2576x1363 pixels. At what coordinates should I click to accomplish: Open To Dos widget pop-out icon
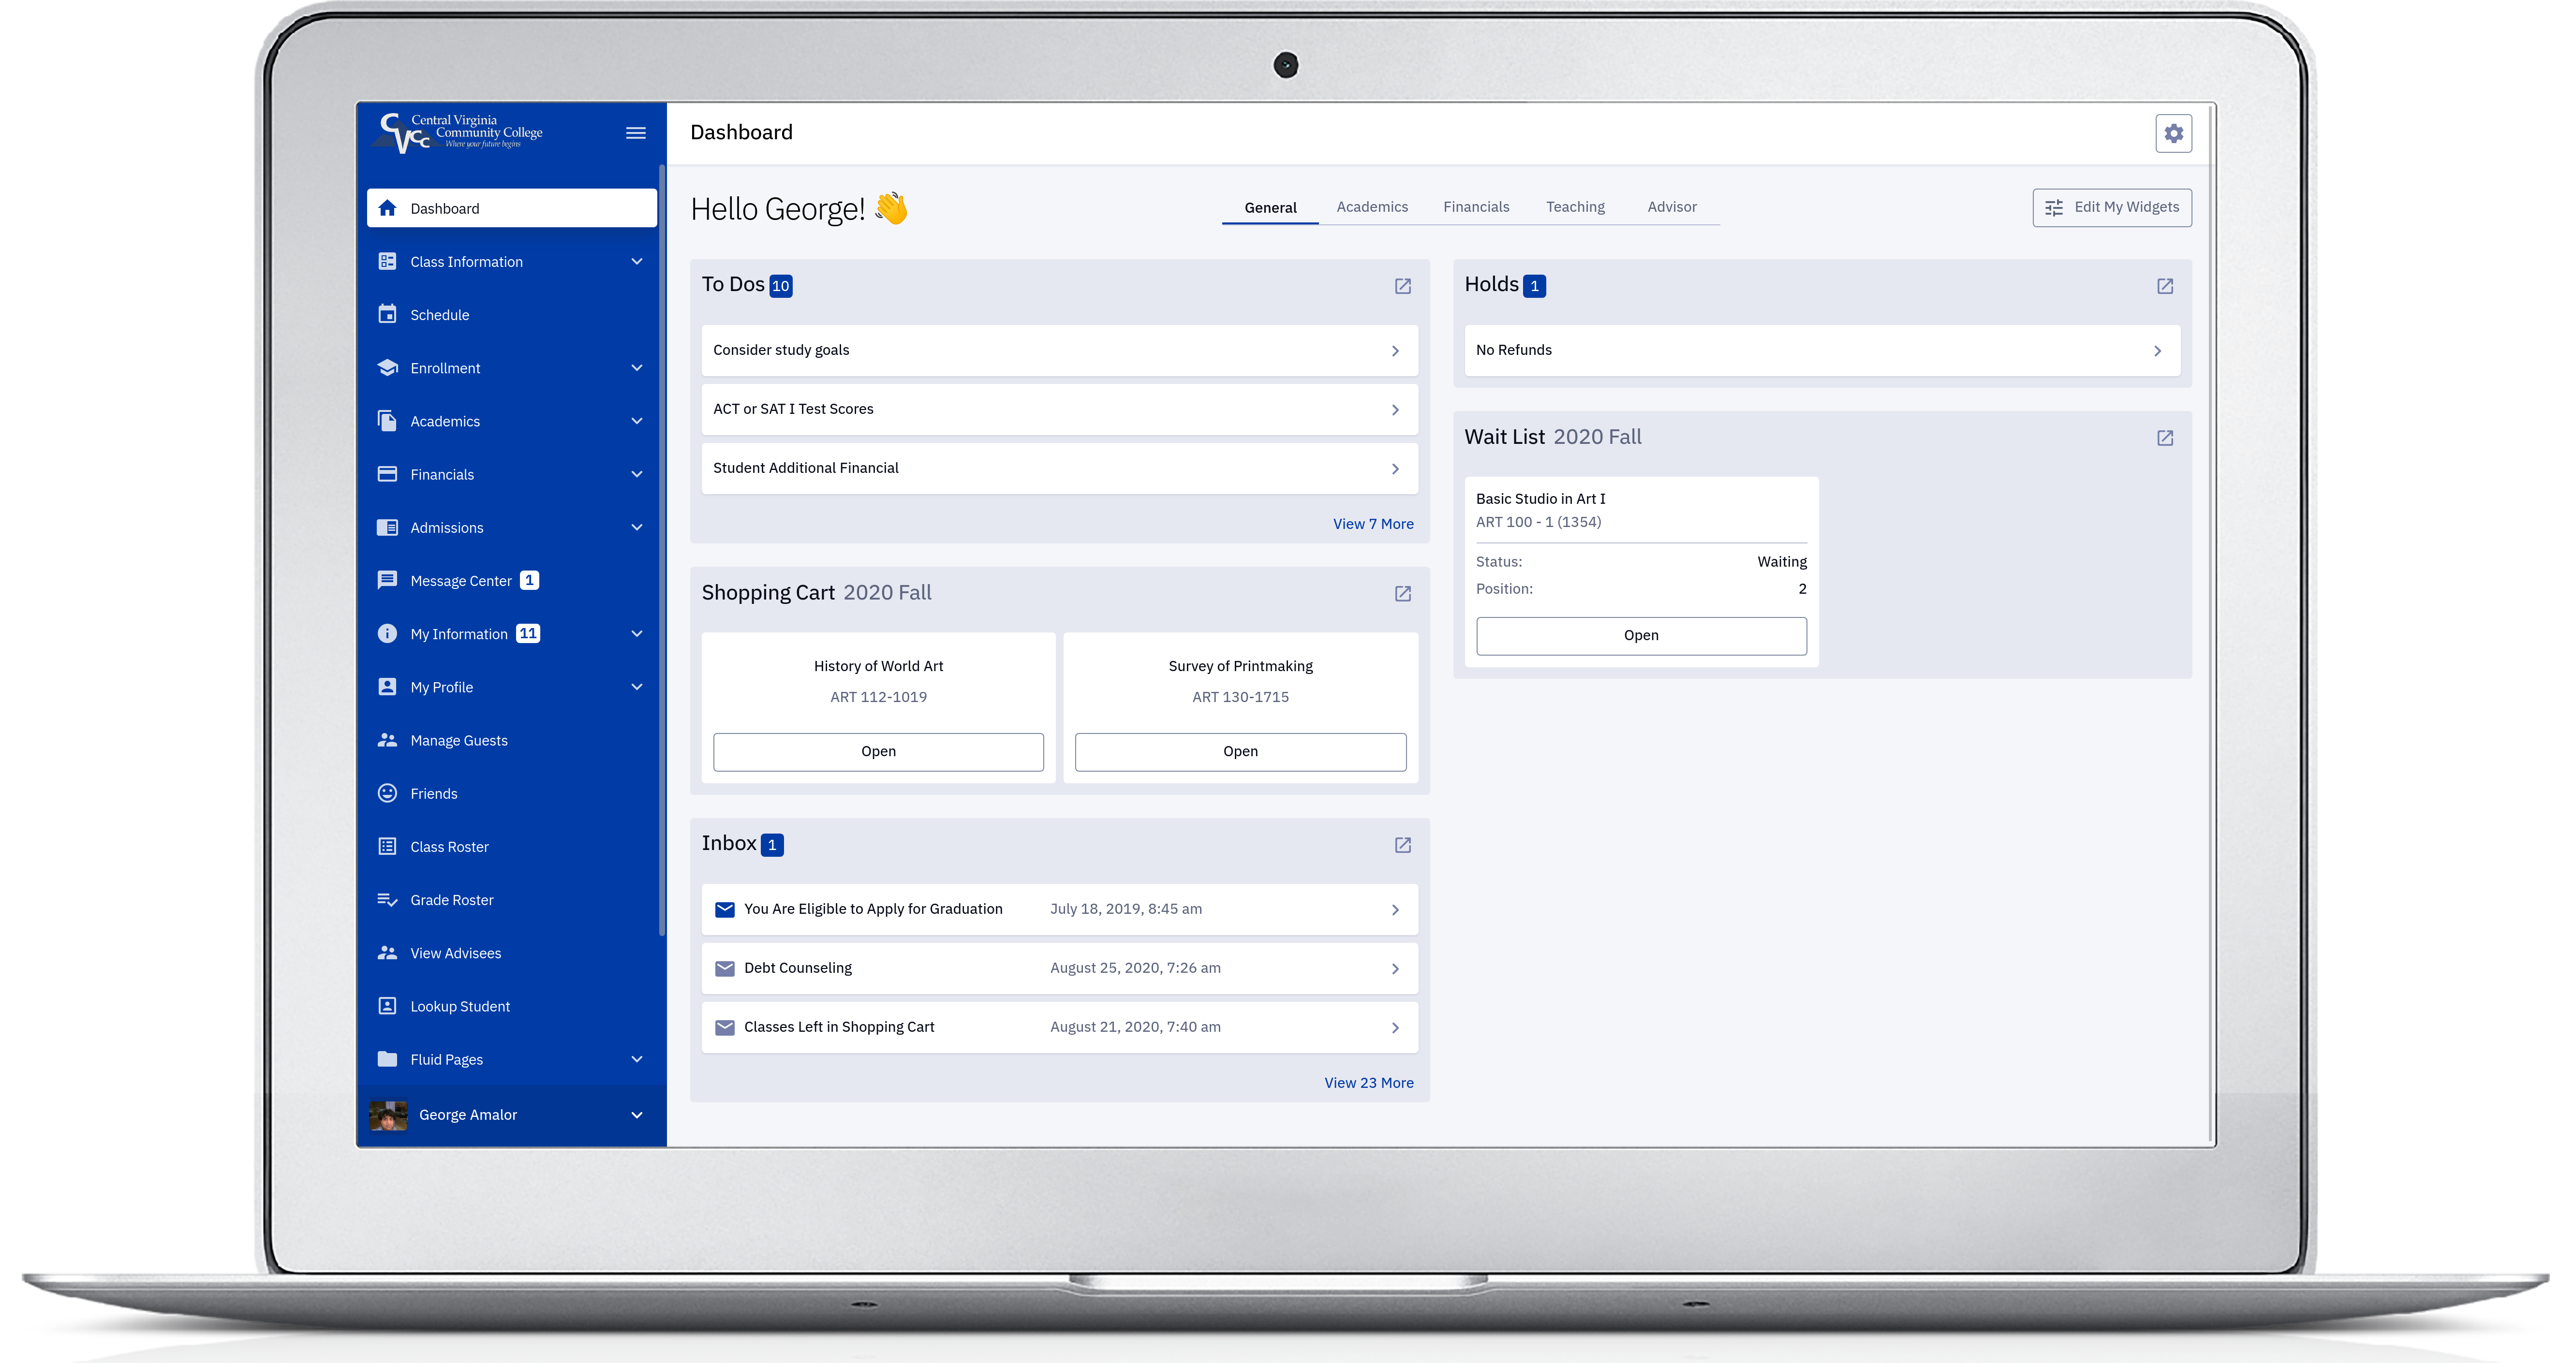1402,286
